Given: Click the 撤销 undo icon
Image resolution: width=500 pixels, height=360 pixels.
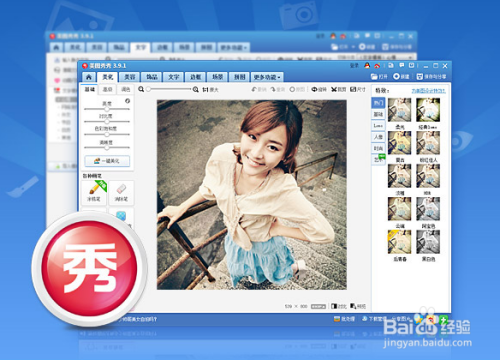Looking at the screenshot, I should pos(254,89).
